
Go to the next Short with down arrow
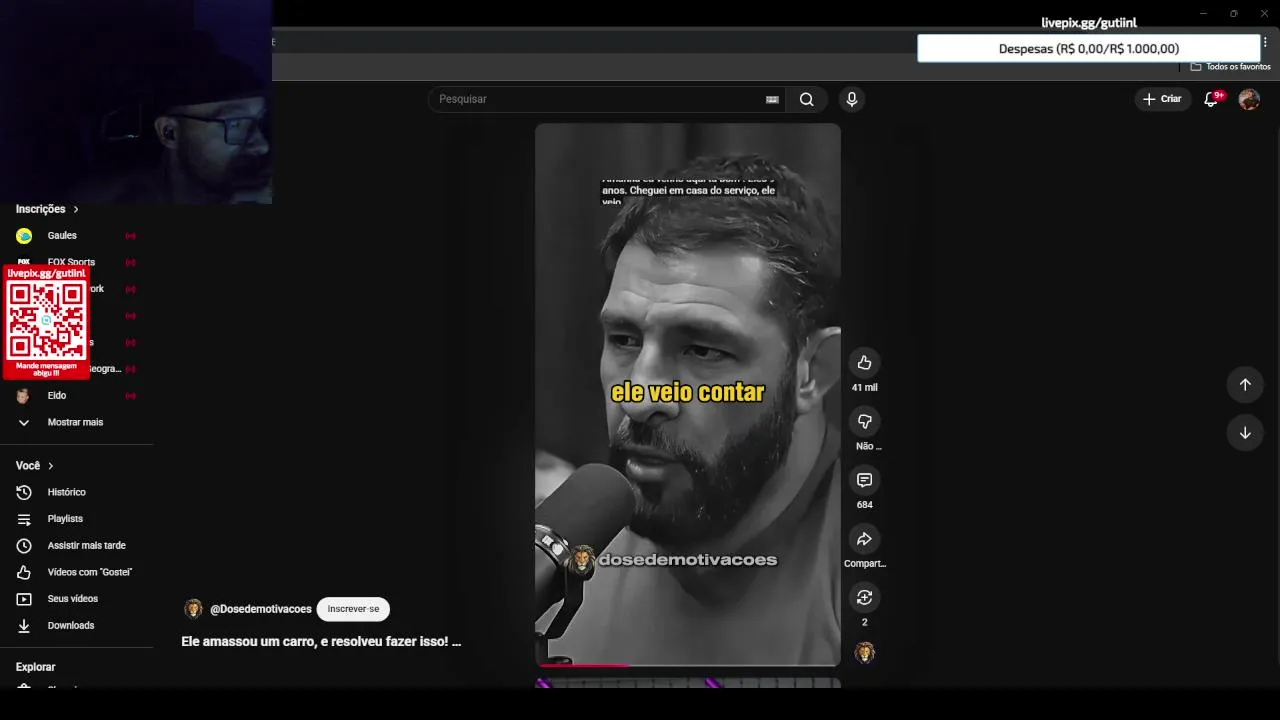pos(1245,433)
